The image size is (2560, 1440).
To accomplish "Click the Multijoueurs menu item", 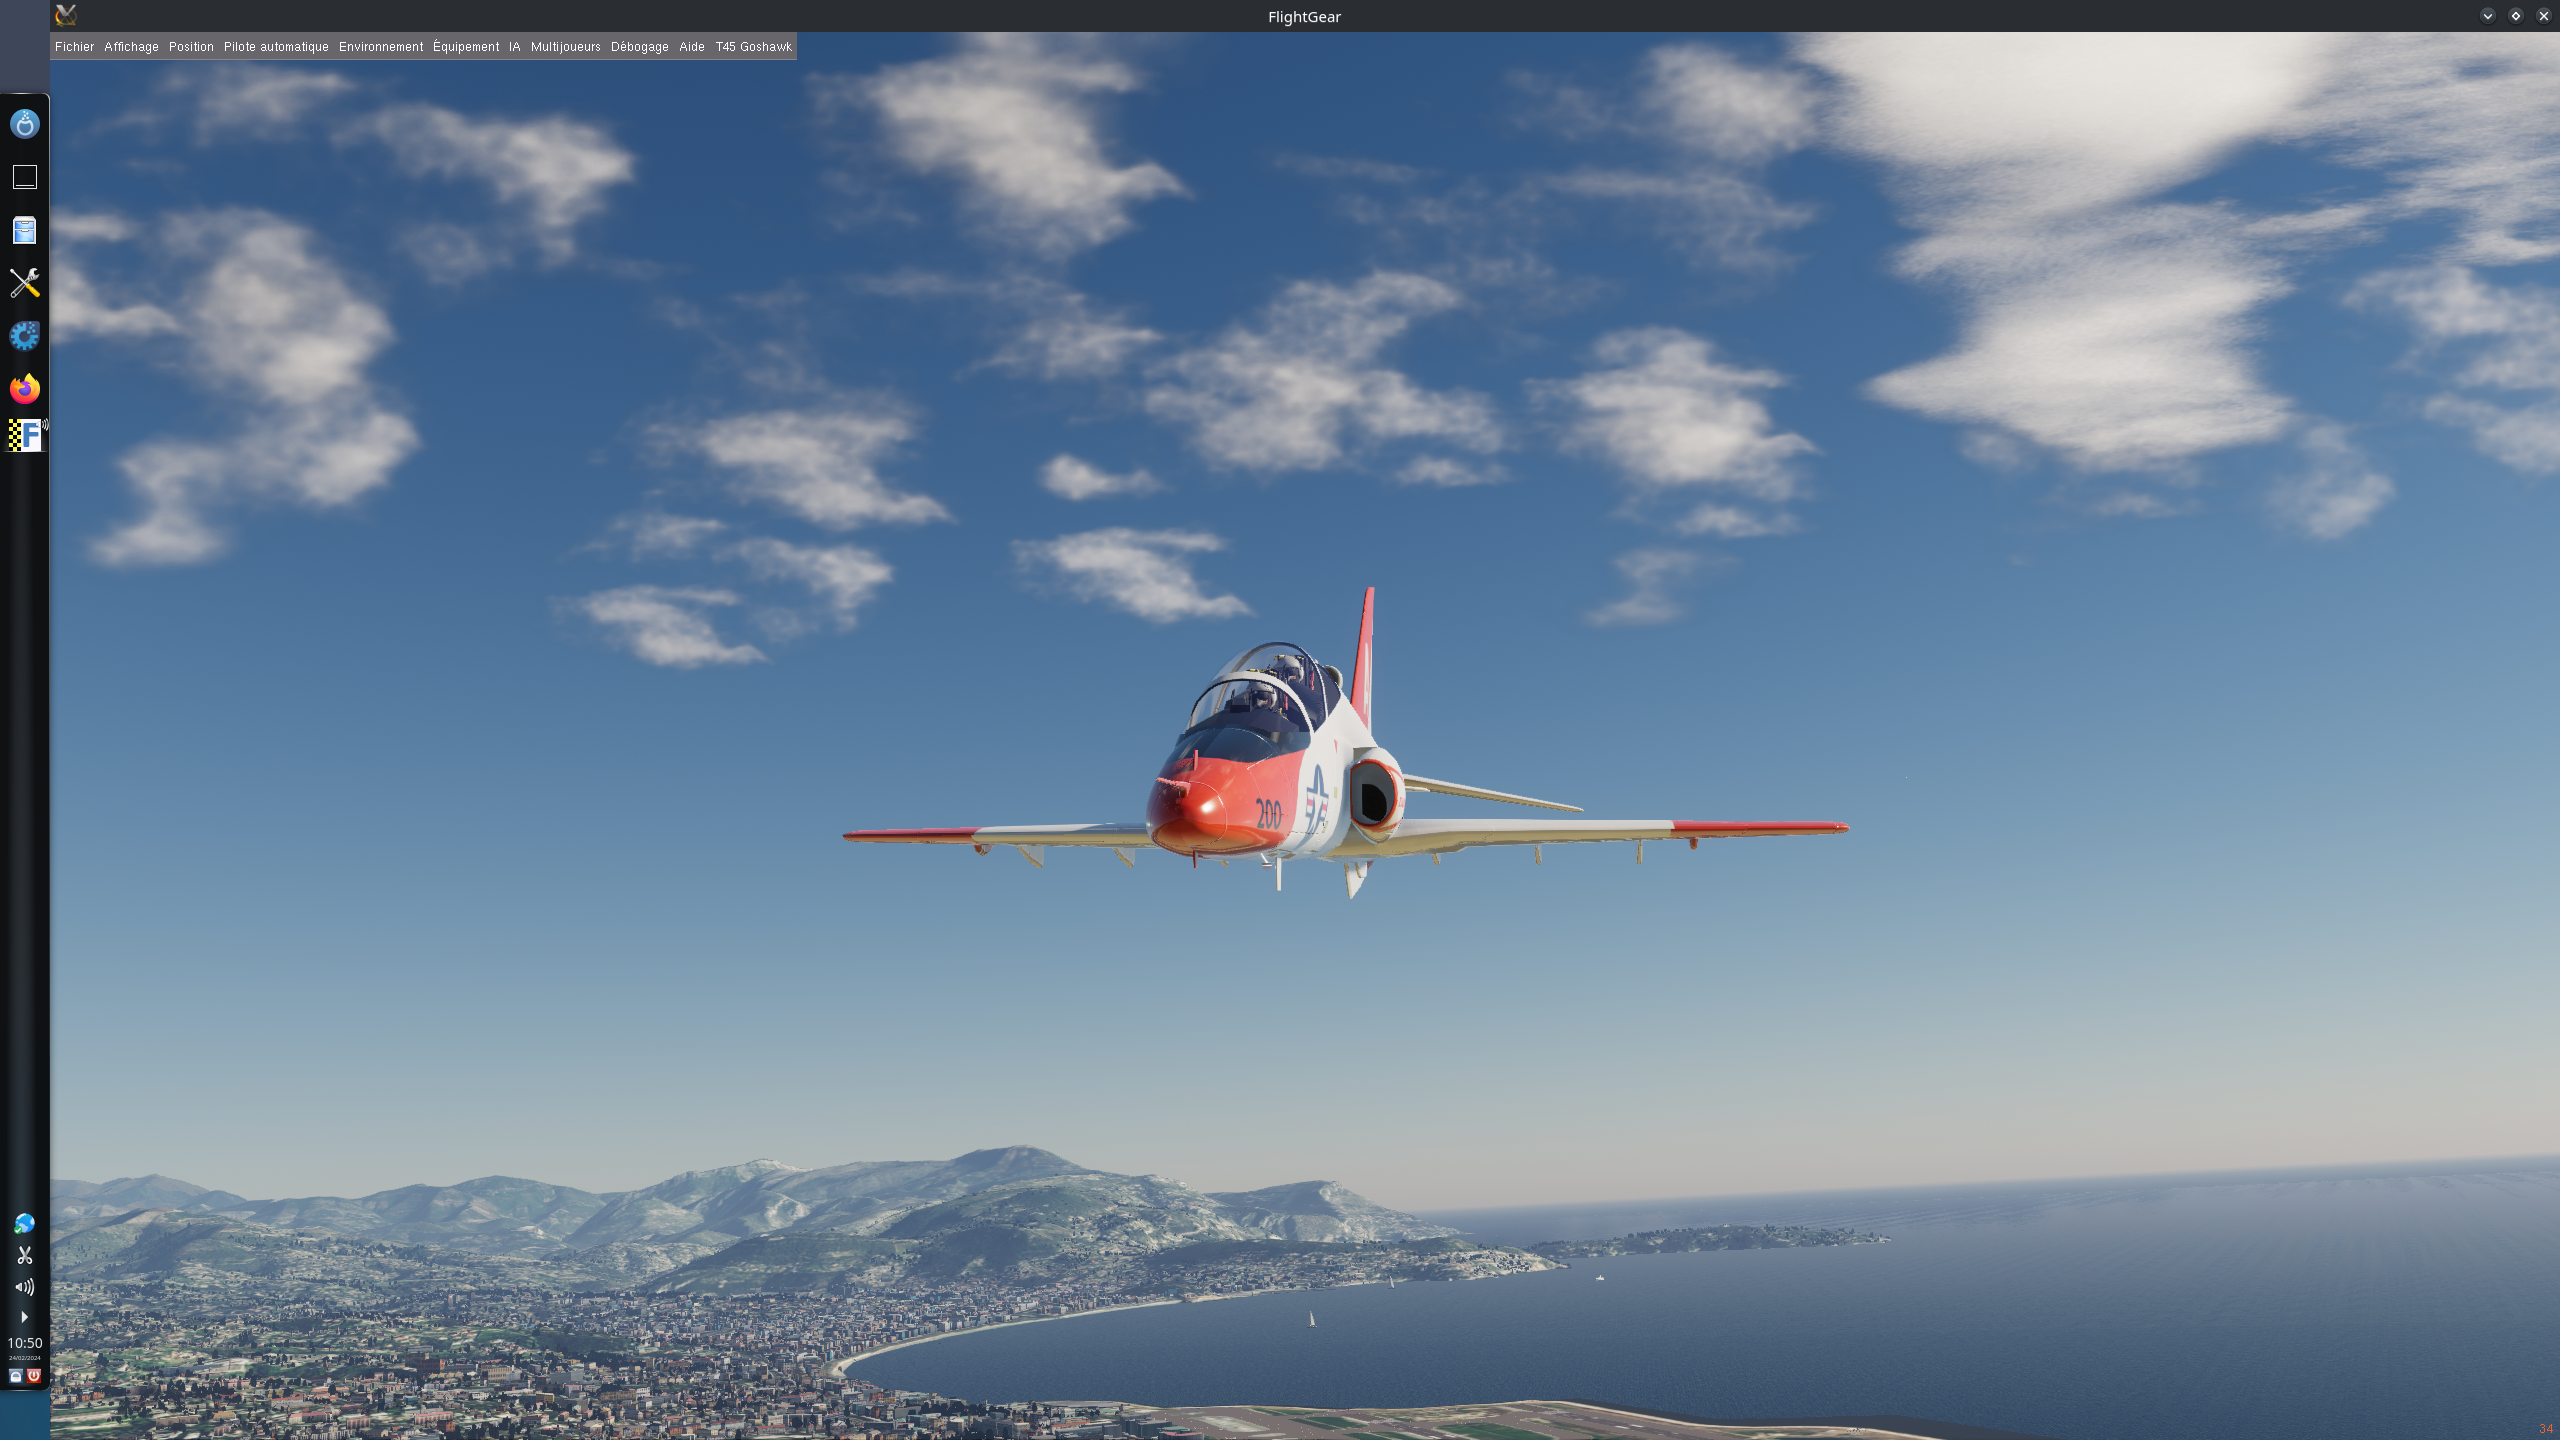I will tap(565, 47).
